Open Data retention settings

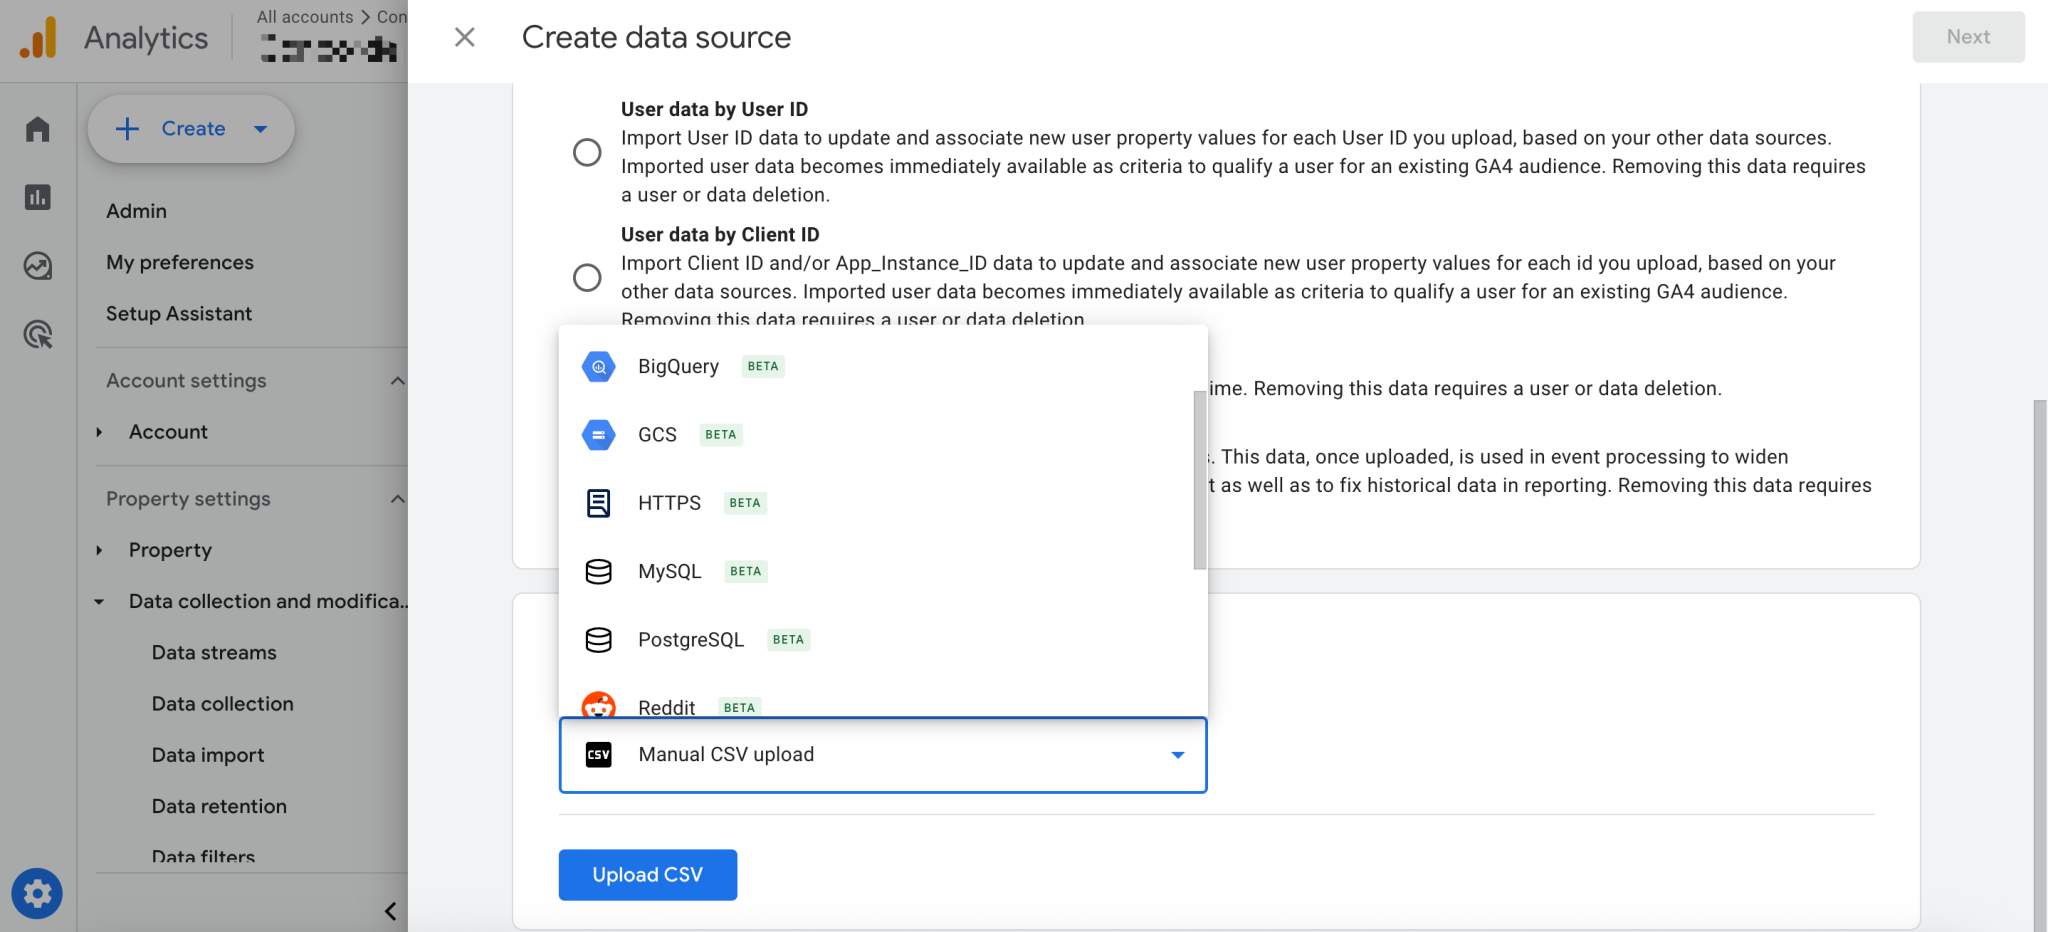[x=219, y=807]
